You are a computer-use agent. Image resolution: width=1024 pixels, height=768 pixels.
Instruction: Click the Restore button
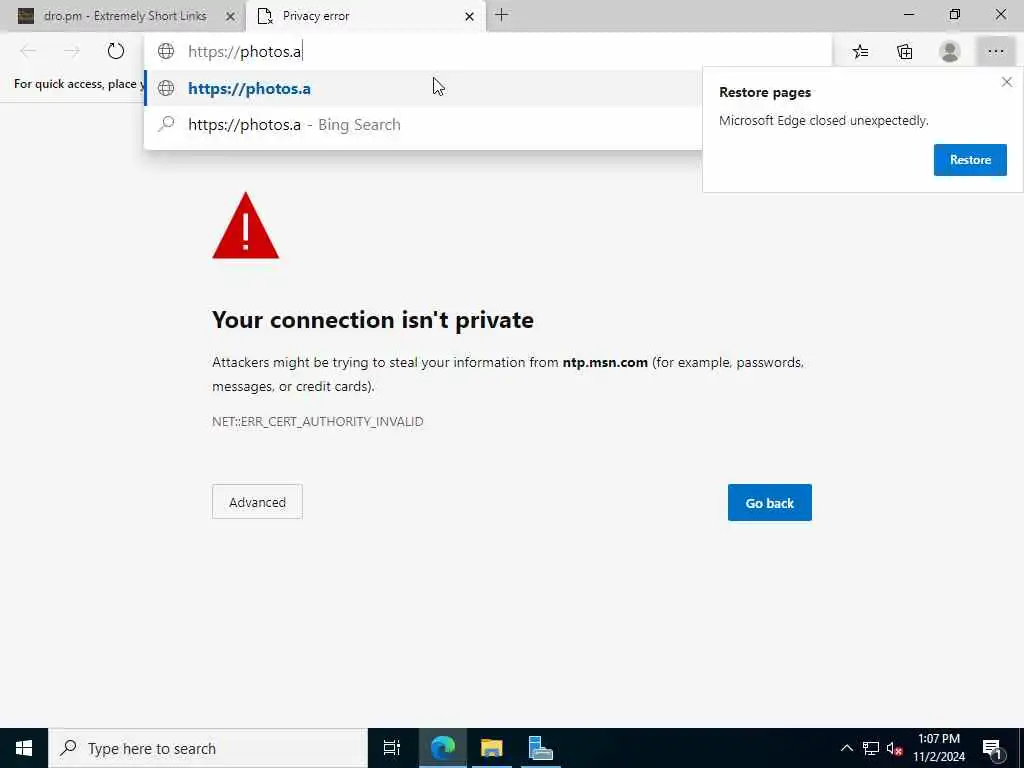tap(970, 160)
